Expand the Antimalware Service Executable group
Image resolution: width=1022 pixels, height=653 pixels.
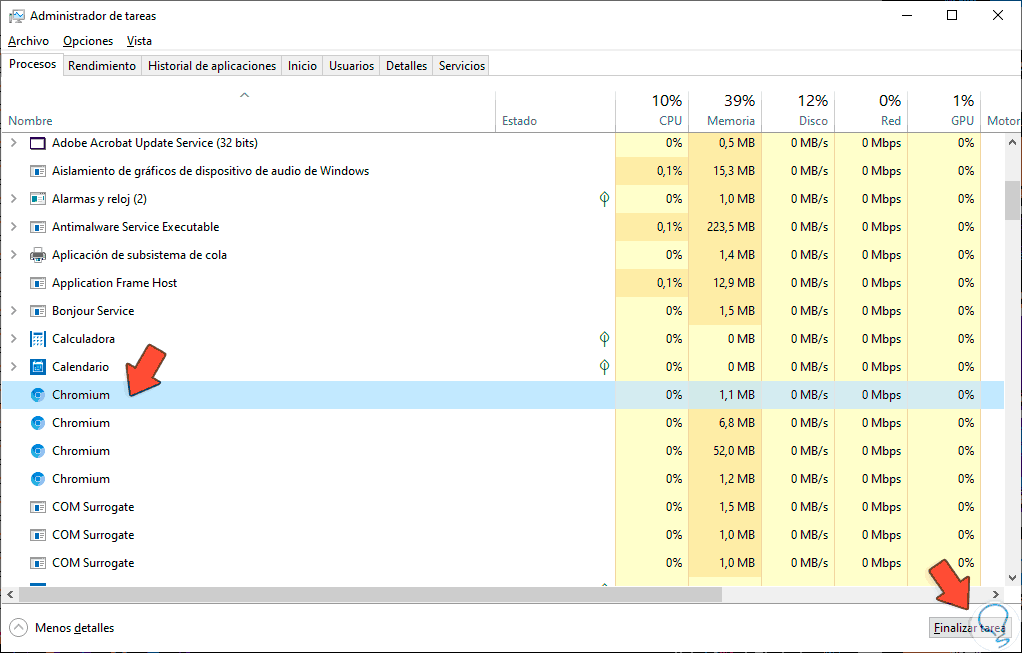click(x=13, y=227)
